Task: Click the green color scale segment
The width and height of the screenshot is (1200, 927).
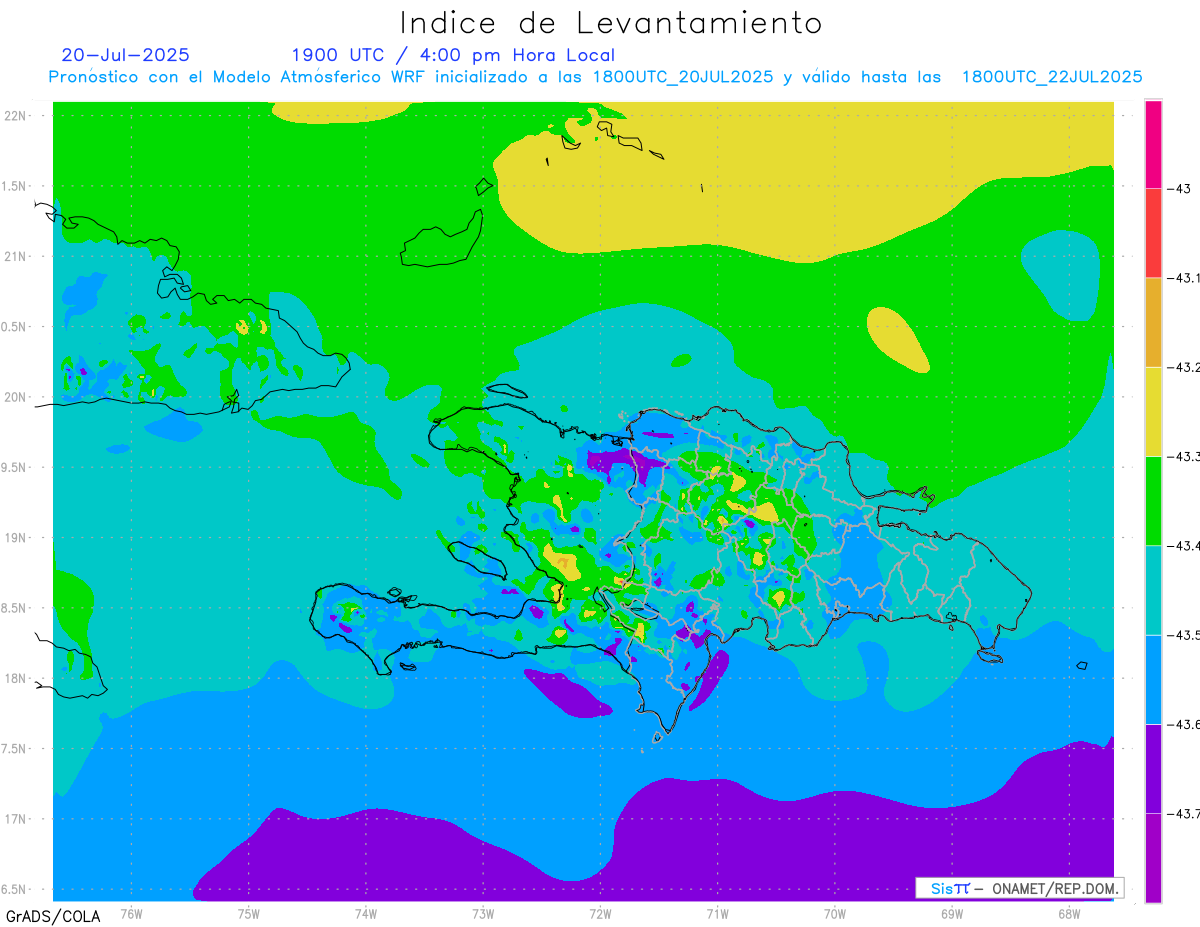Action: click(1153, 500)
